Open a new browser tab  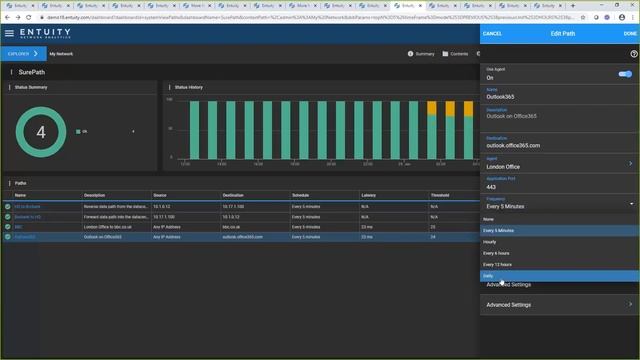coord(573,6)
